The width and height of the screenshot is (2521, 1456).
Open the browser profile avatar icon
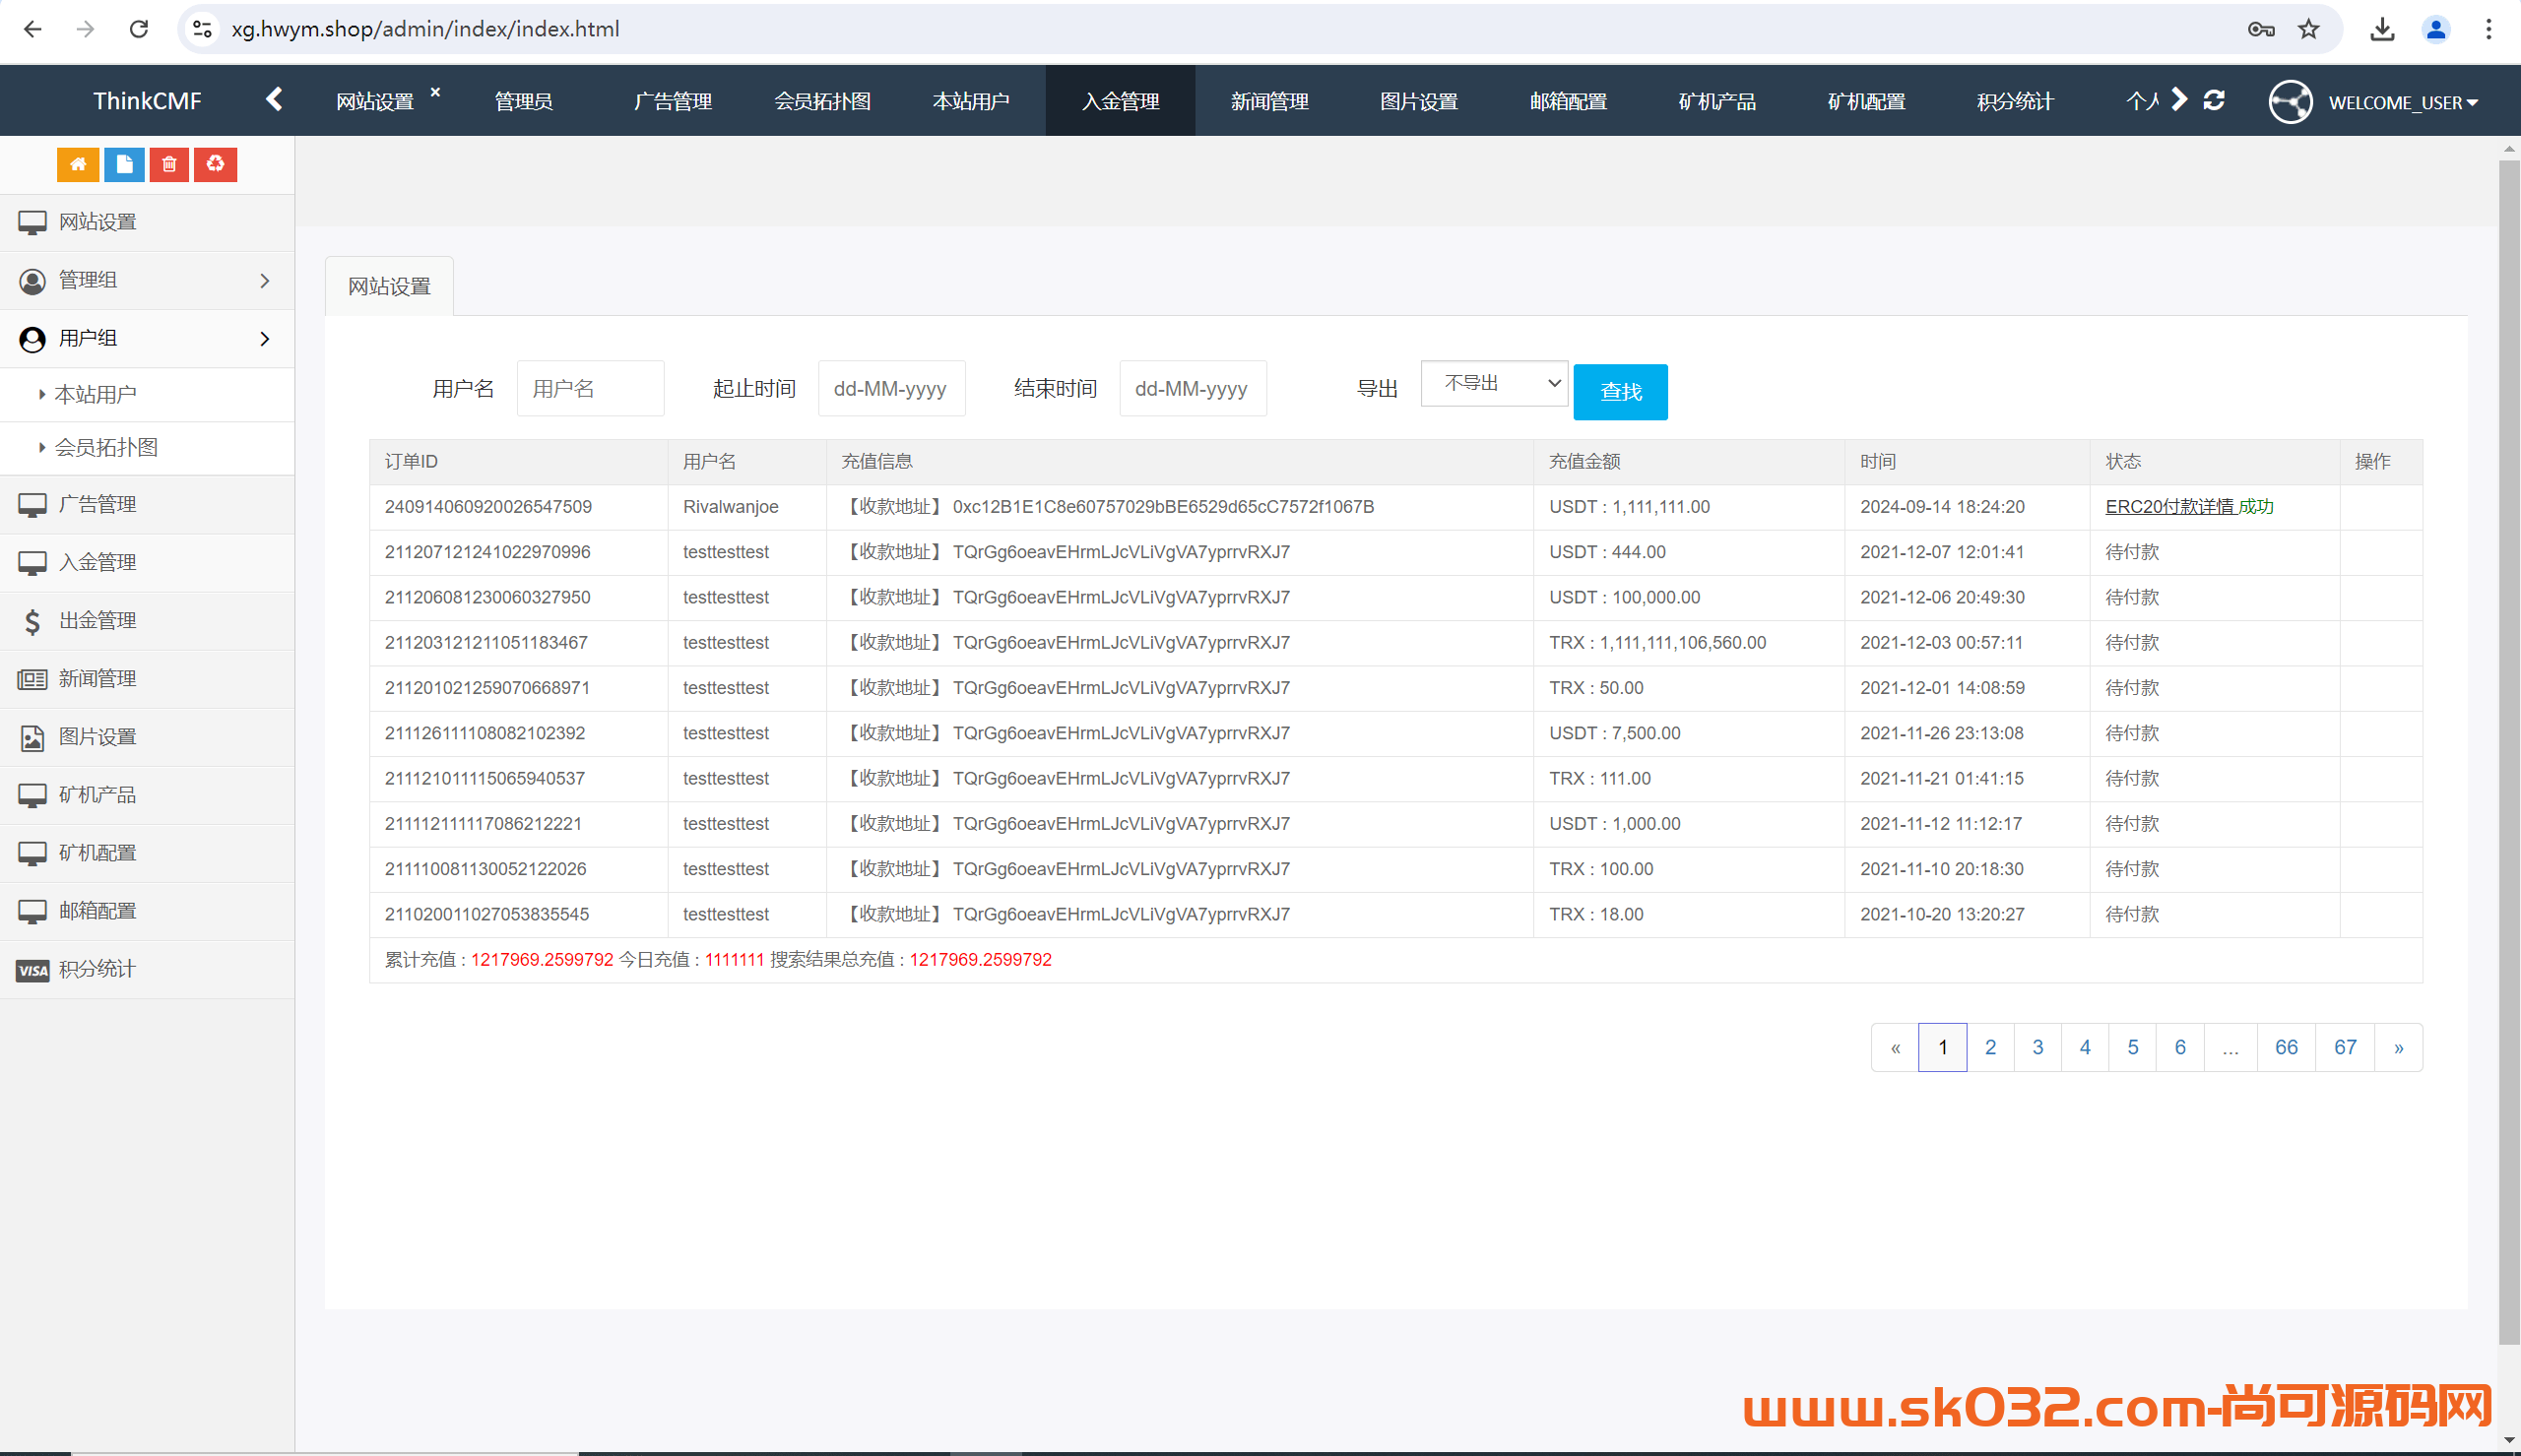pos(2436,29)
